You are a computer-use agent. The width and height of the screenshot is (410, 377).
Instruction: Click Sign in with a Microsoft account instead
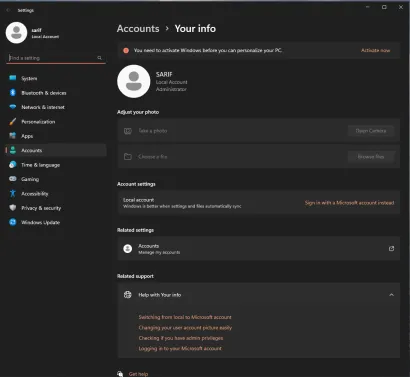[349, 203]
